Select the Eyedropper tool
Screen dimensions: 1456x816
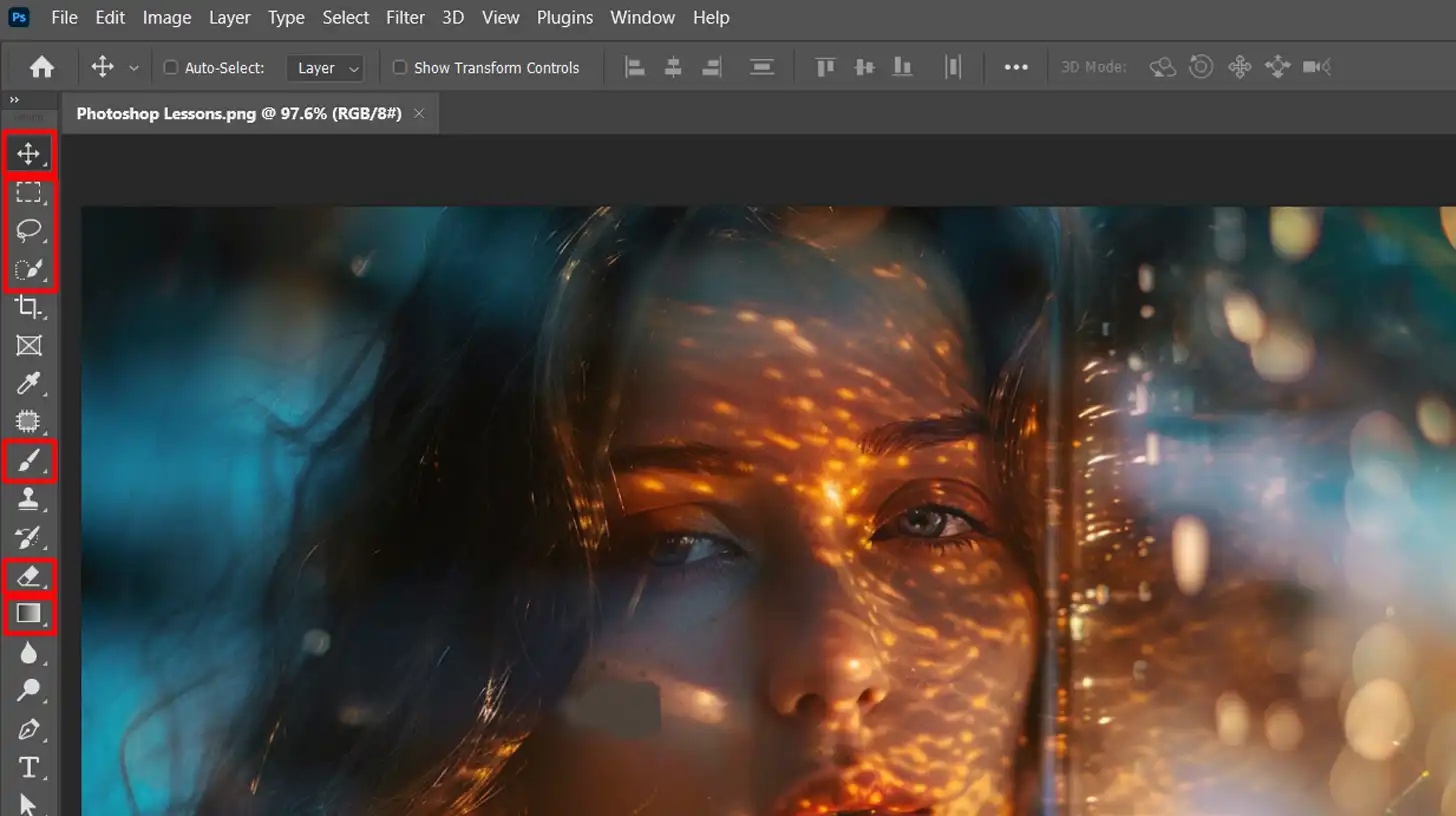pos(28,384)
